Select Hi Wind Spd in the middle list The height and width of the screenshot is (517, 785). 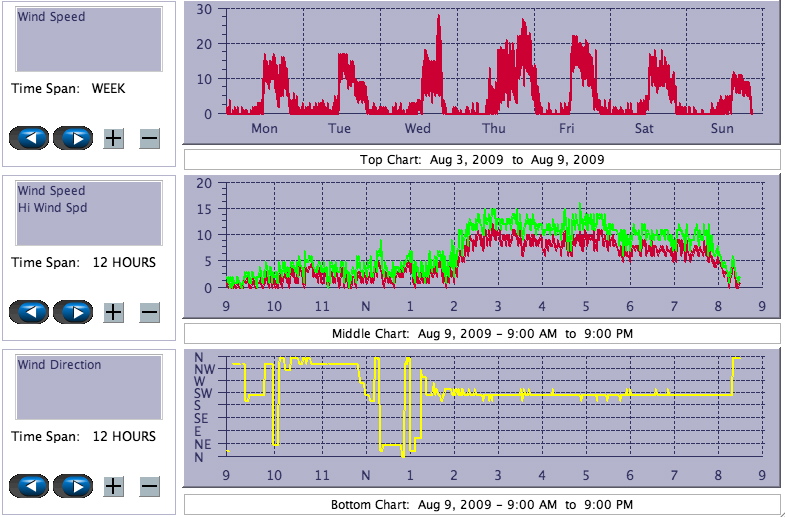[52, 207]
